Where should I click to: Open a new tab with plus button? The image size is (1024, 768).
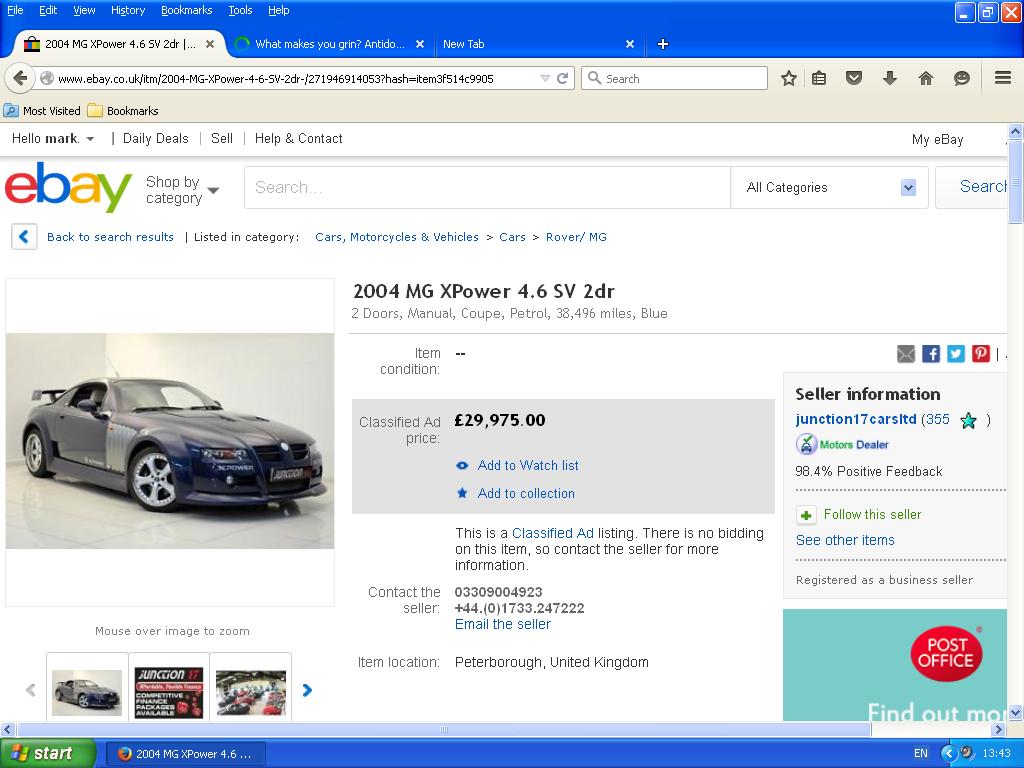click(663, 44)
